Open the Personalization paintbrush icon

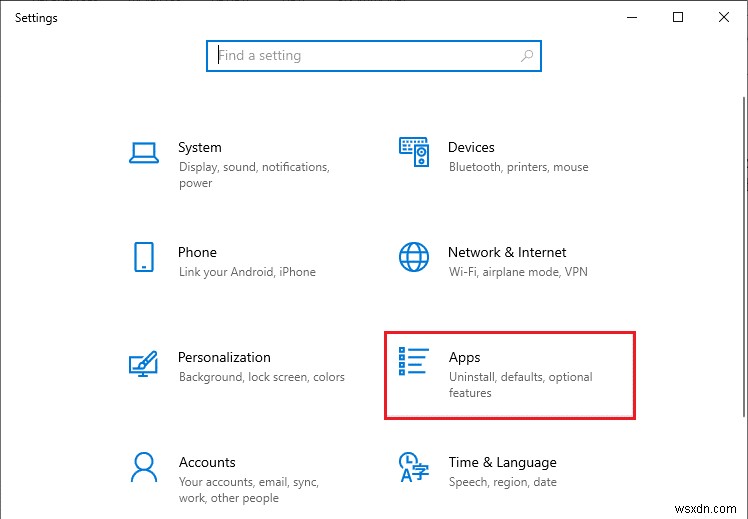144,363
